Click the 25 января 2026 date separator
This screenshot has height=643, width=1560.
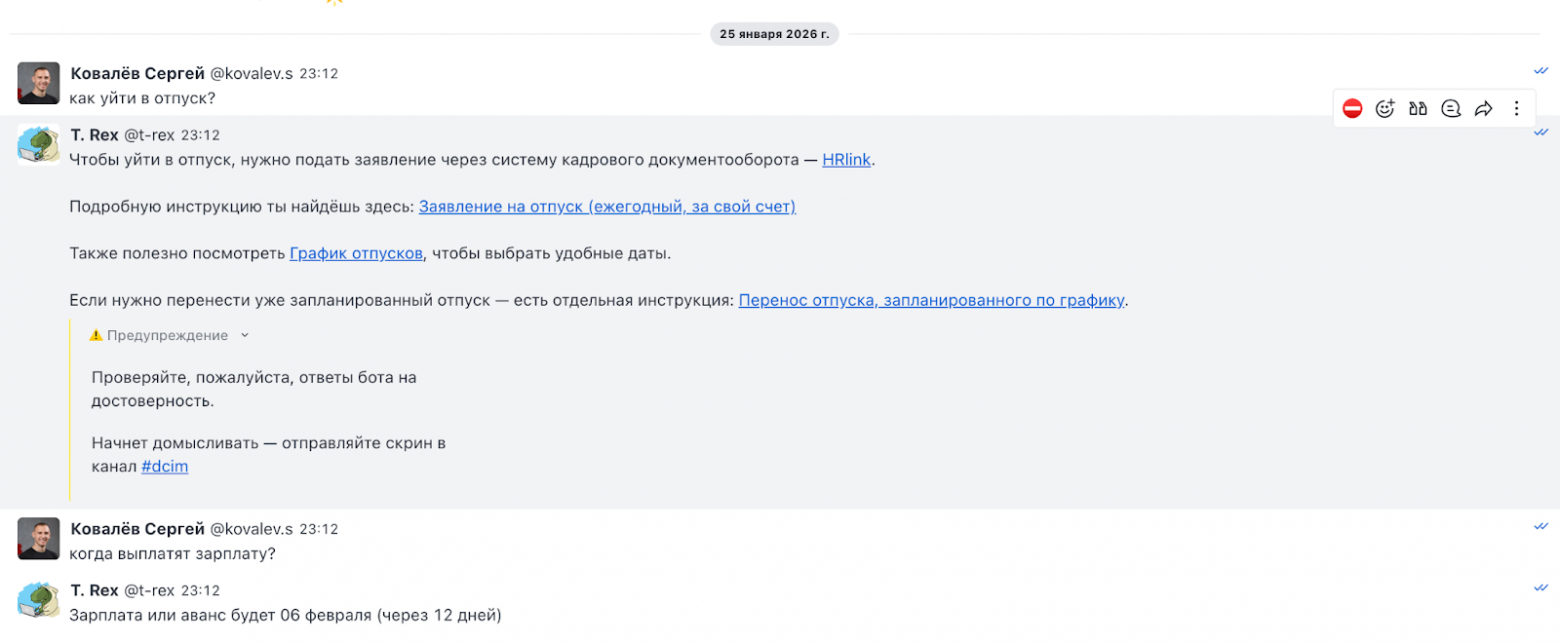[774, 33]
